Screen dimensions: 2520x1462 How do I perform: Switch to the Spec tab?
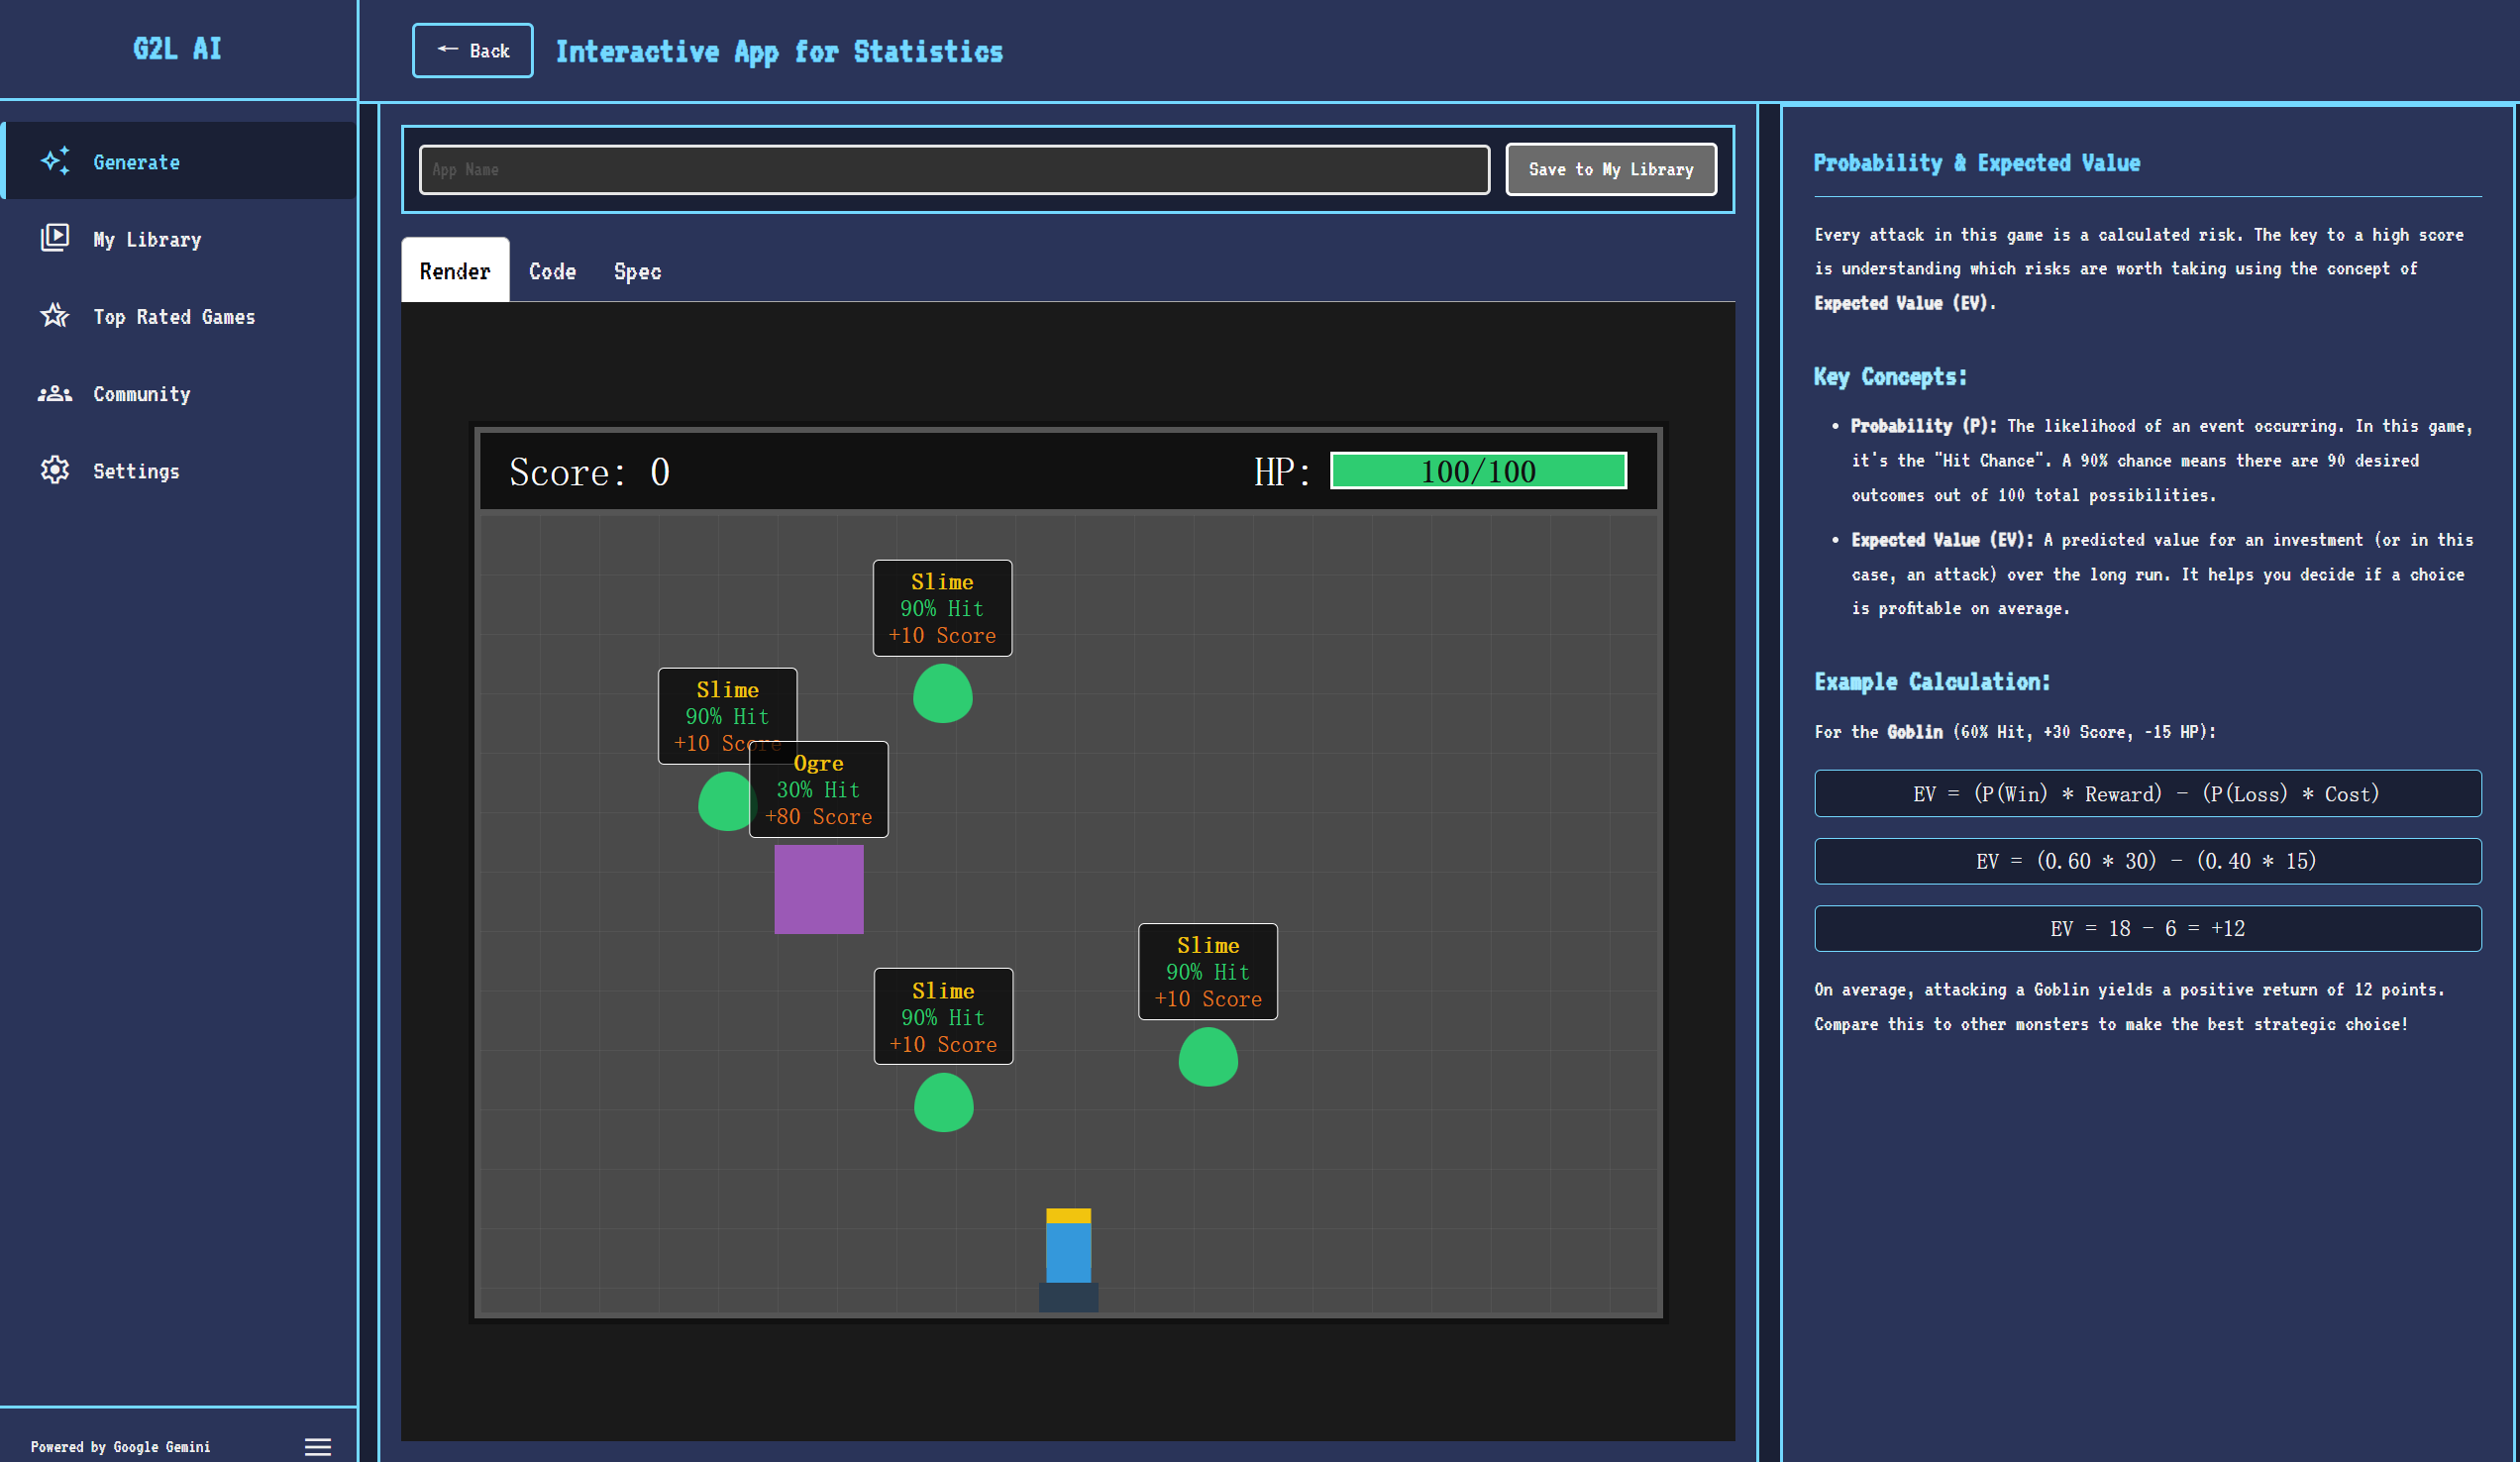coord(637,271)
